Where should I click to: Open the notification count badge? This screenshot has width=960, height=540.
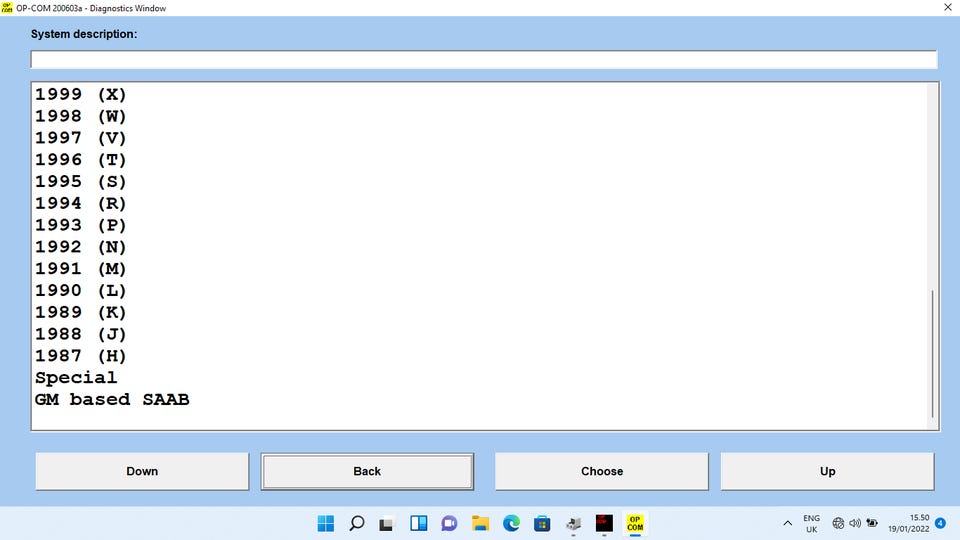click(x=940, y=523)
